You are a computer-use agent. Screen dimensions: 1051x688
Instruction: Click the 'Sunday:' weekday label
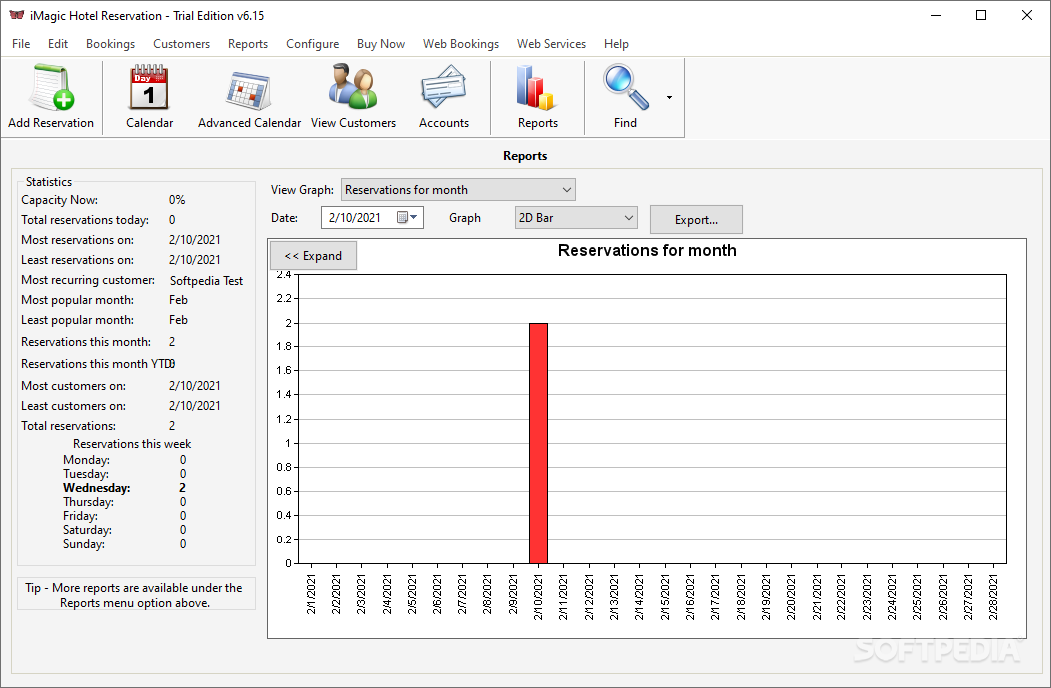coord(84,544)
